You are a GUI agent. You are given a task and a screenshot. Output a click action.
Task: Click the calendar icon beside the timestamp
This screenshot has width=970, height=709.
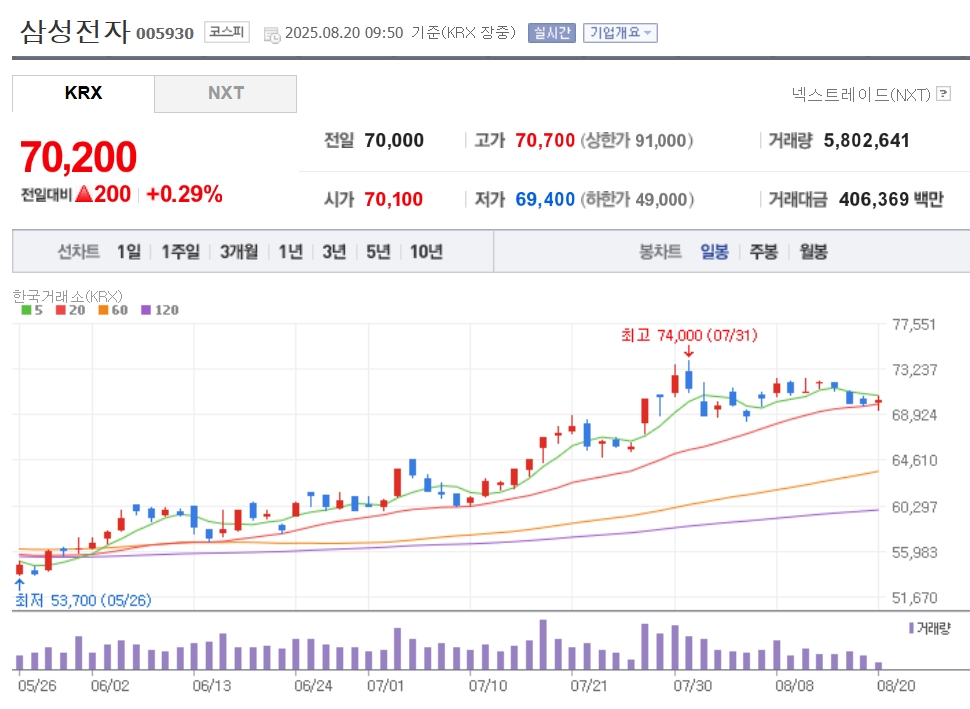[272, 35]
